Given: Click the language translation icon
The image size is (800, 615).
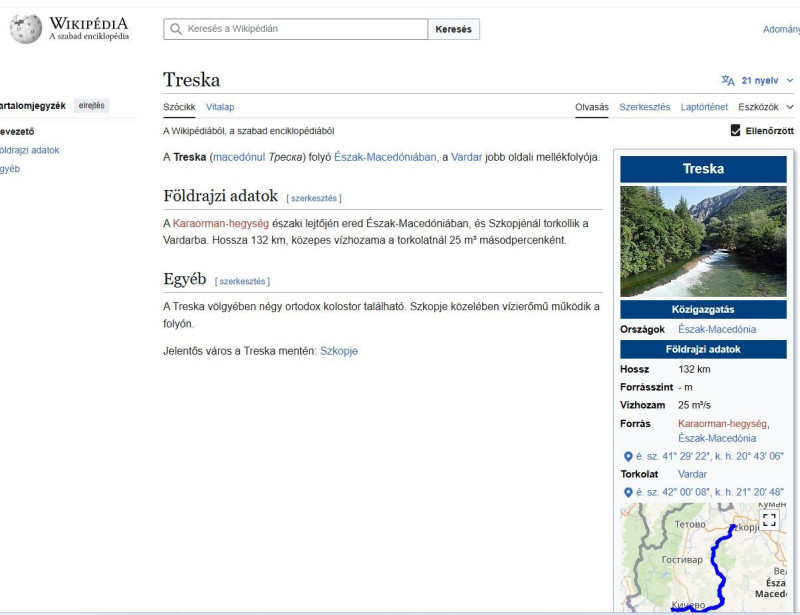Looking at the screenshot, I should click(x=728, y=81).
